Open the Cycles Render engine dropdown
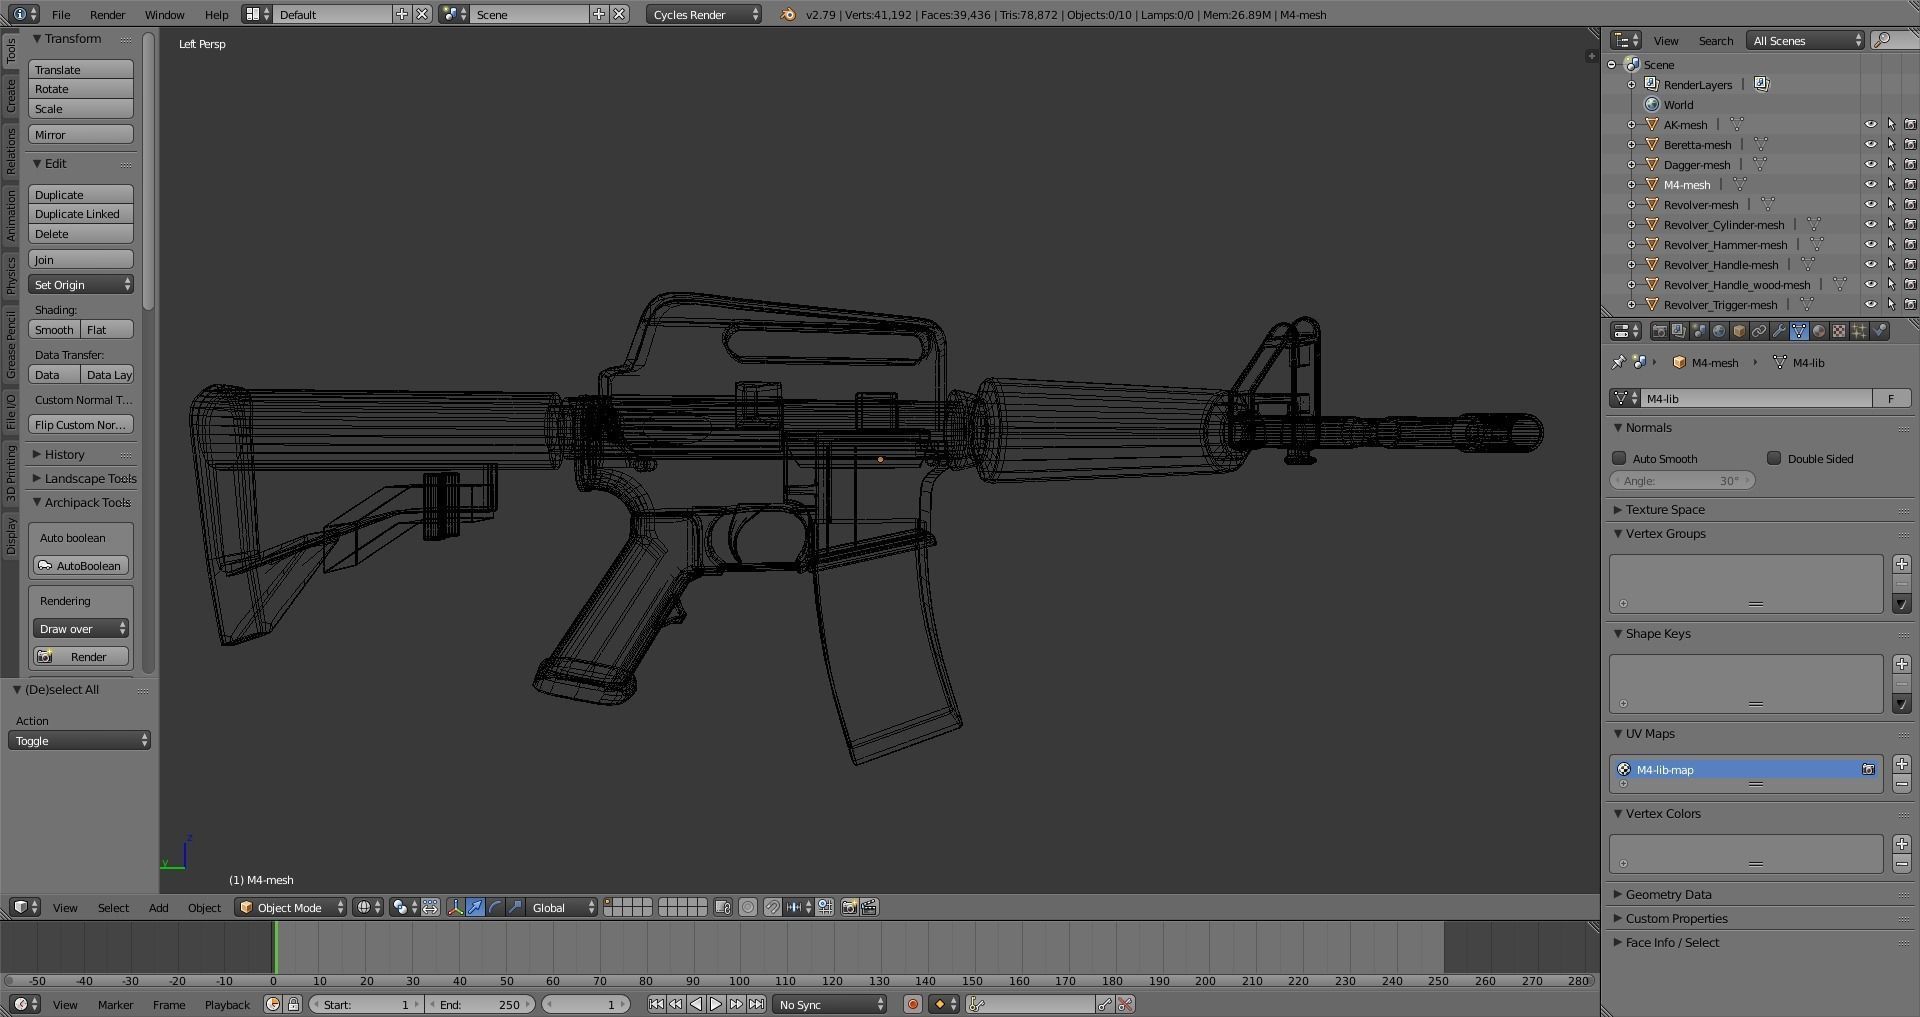This screenshot has width=1920, height=1017. [704, 14]
